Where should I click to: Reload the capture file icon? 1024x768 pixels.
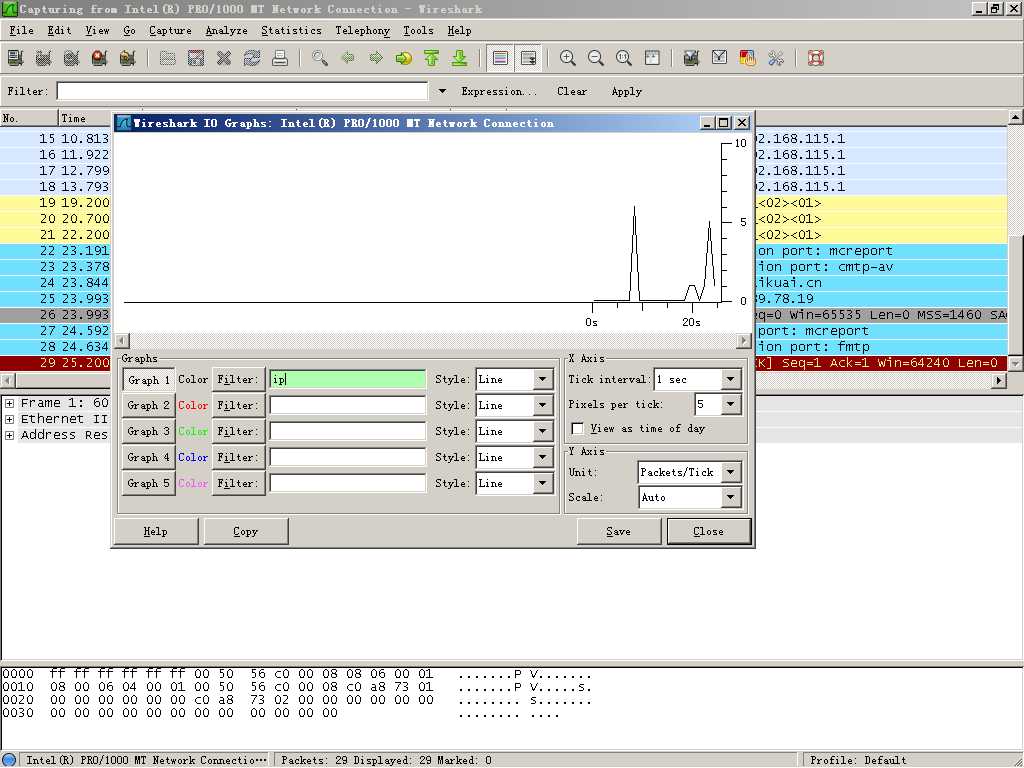click(x=252, y=58)
